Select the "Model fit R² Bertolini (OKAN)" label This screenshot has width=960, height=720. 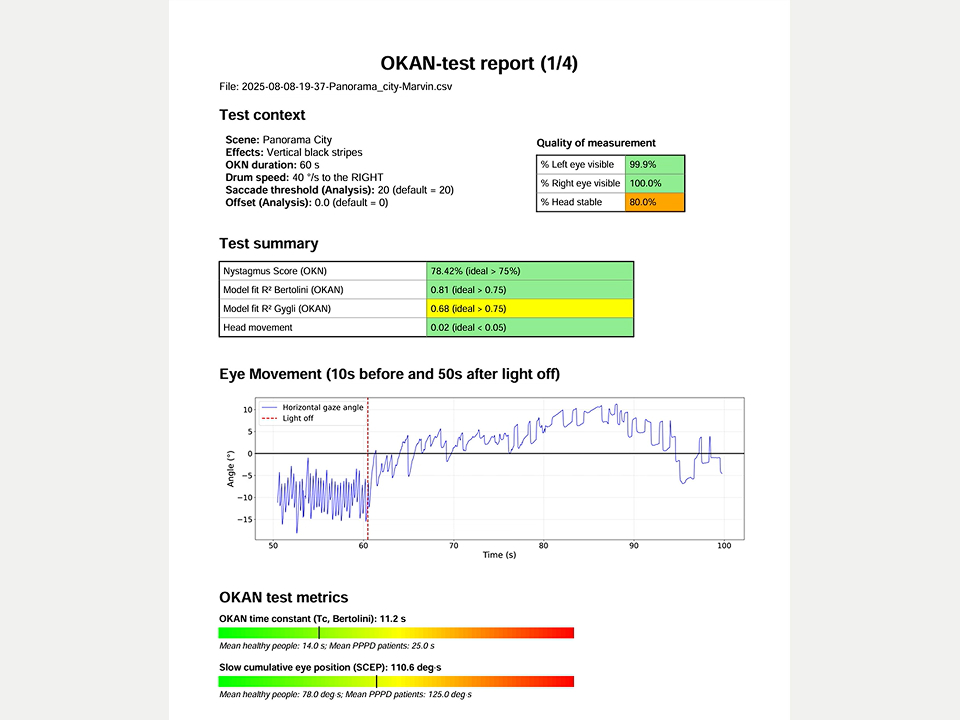[323, 290]
